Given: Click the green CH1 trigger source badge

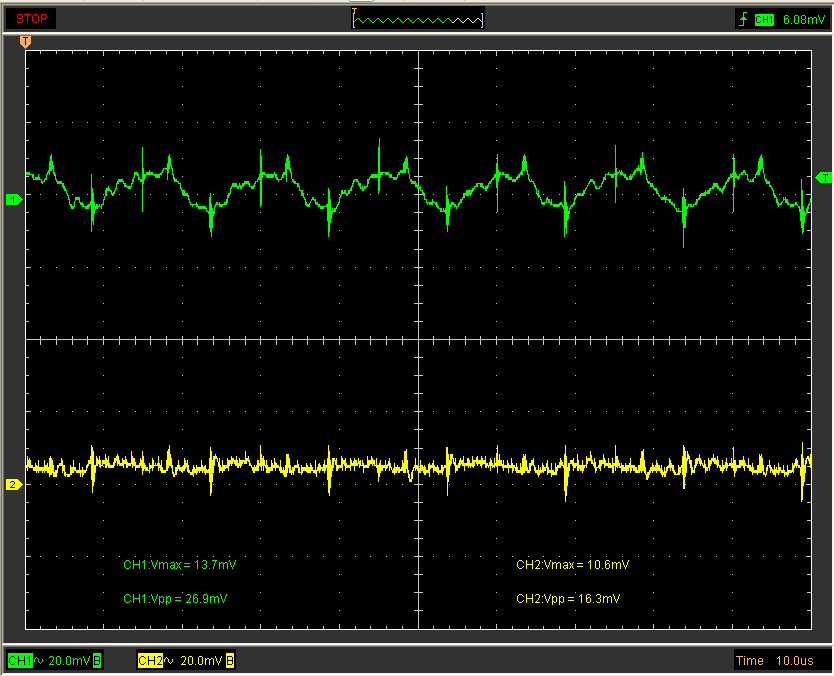Looking at the screenshot, I should [x=764, y=20].
